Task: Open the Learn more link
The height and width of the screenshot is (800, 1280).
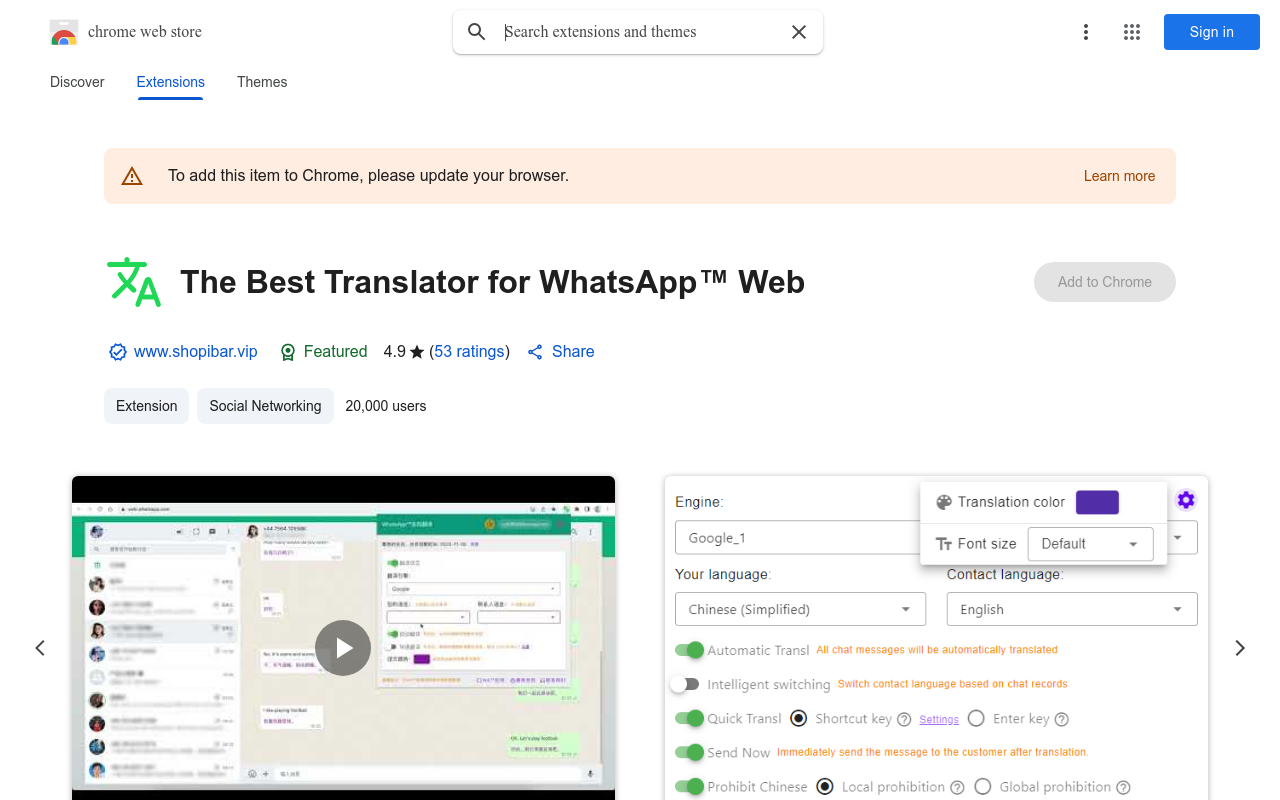Action: (x=1119, y=176)
